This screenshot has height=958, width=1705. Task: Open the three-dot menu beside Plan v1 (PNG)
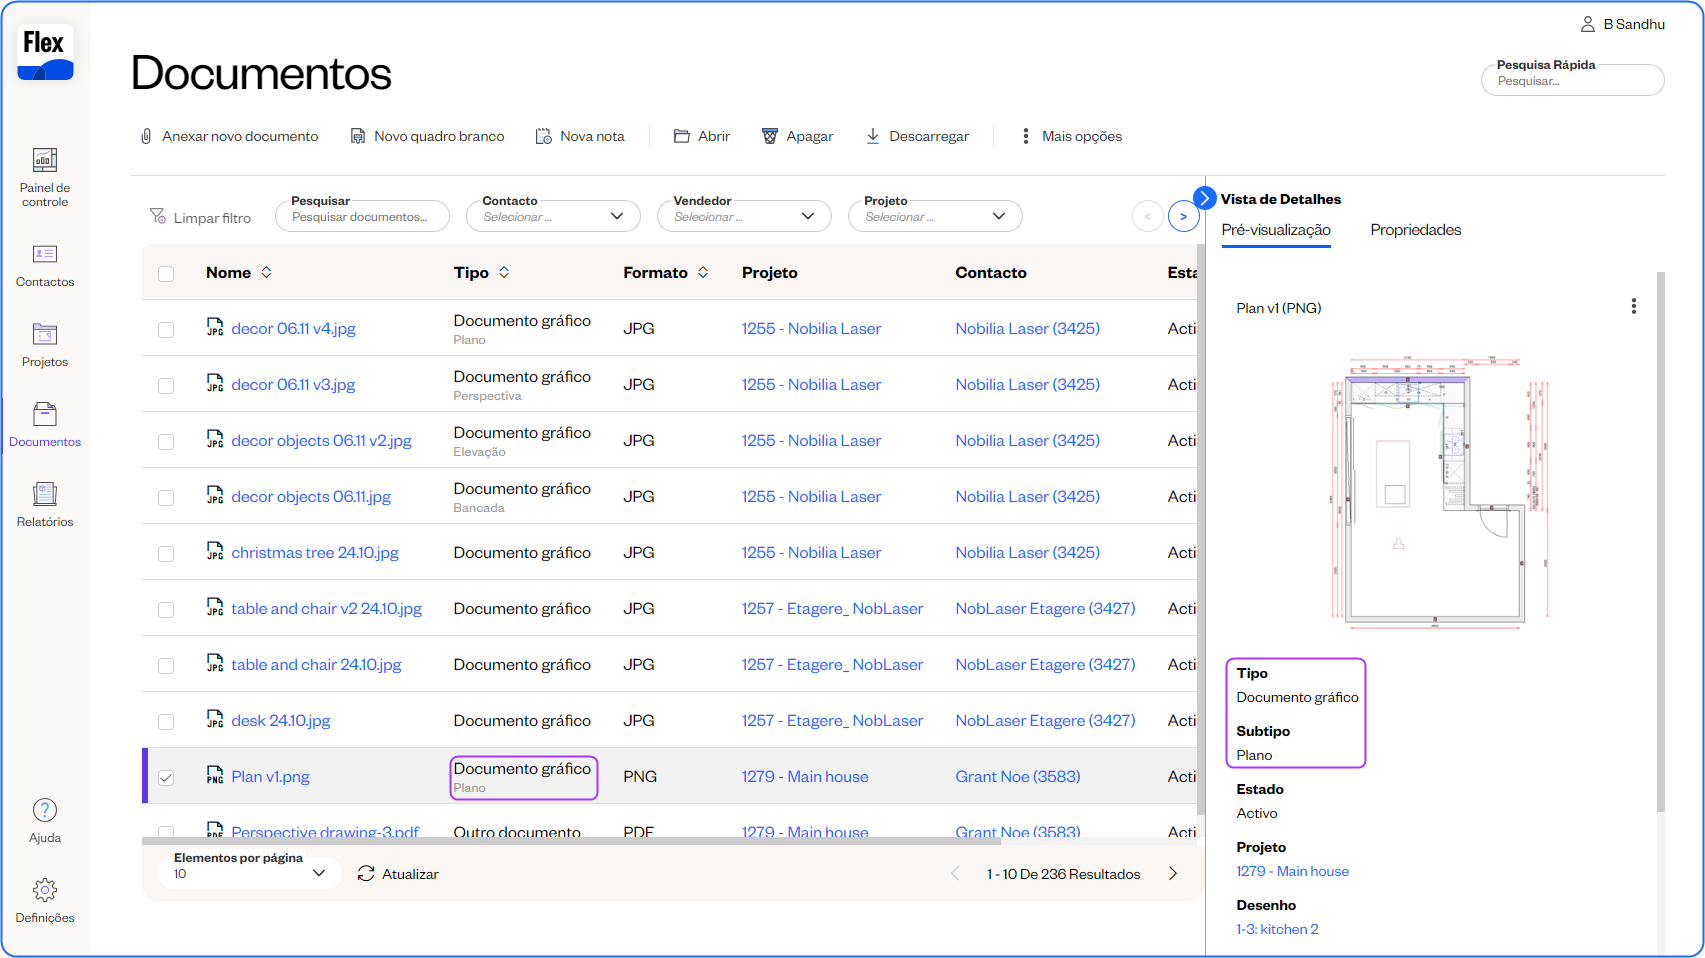click(x=1633, y=307)
